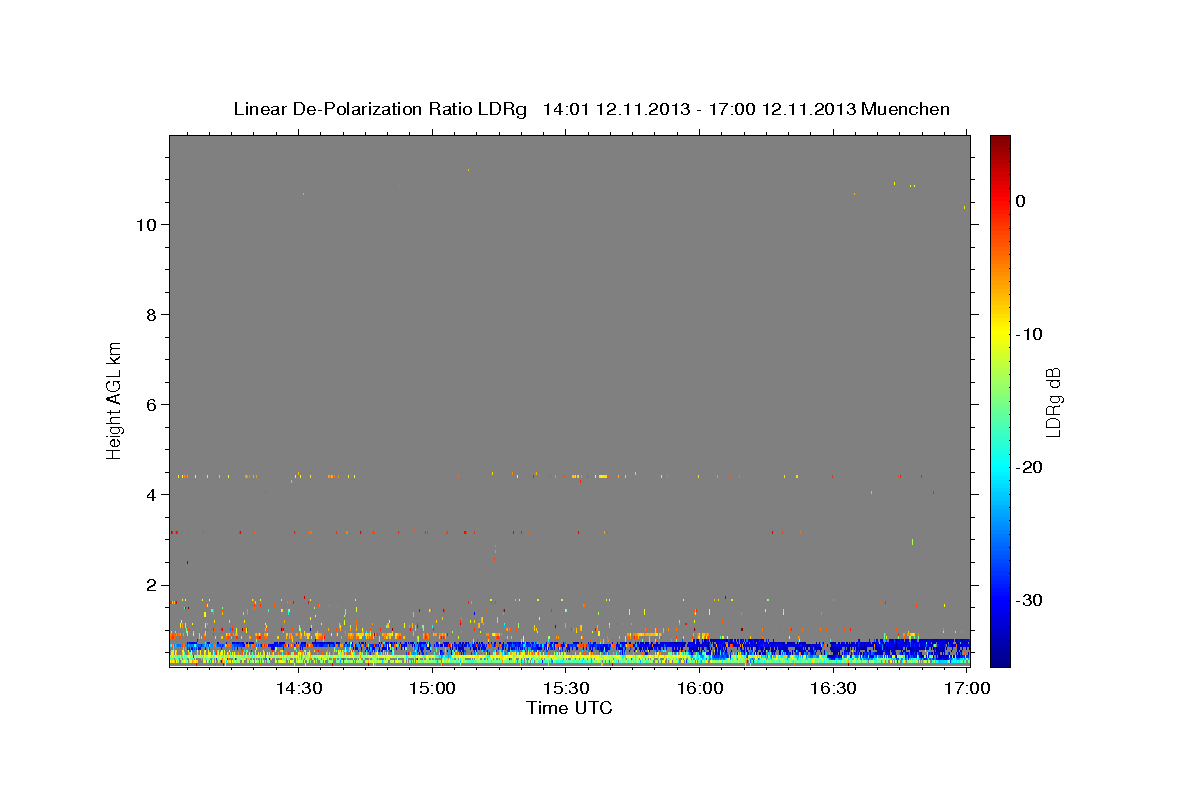
Task: Click the colorbar tick label "-30"
Action: click(x=1029, y=600)
